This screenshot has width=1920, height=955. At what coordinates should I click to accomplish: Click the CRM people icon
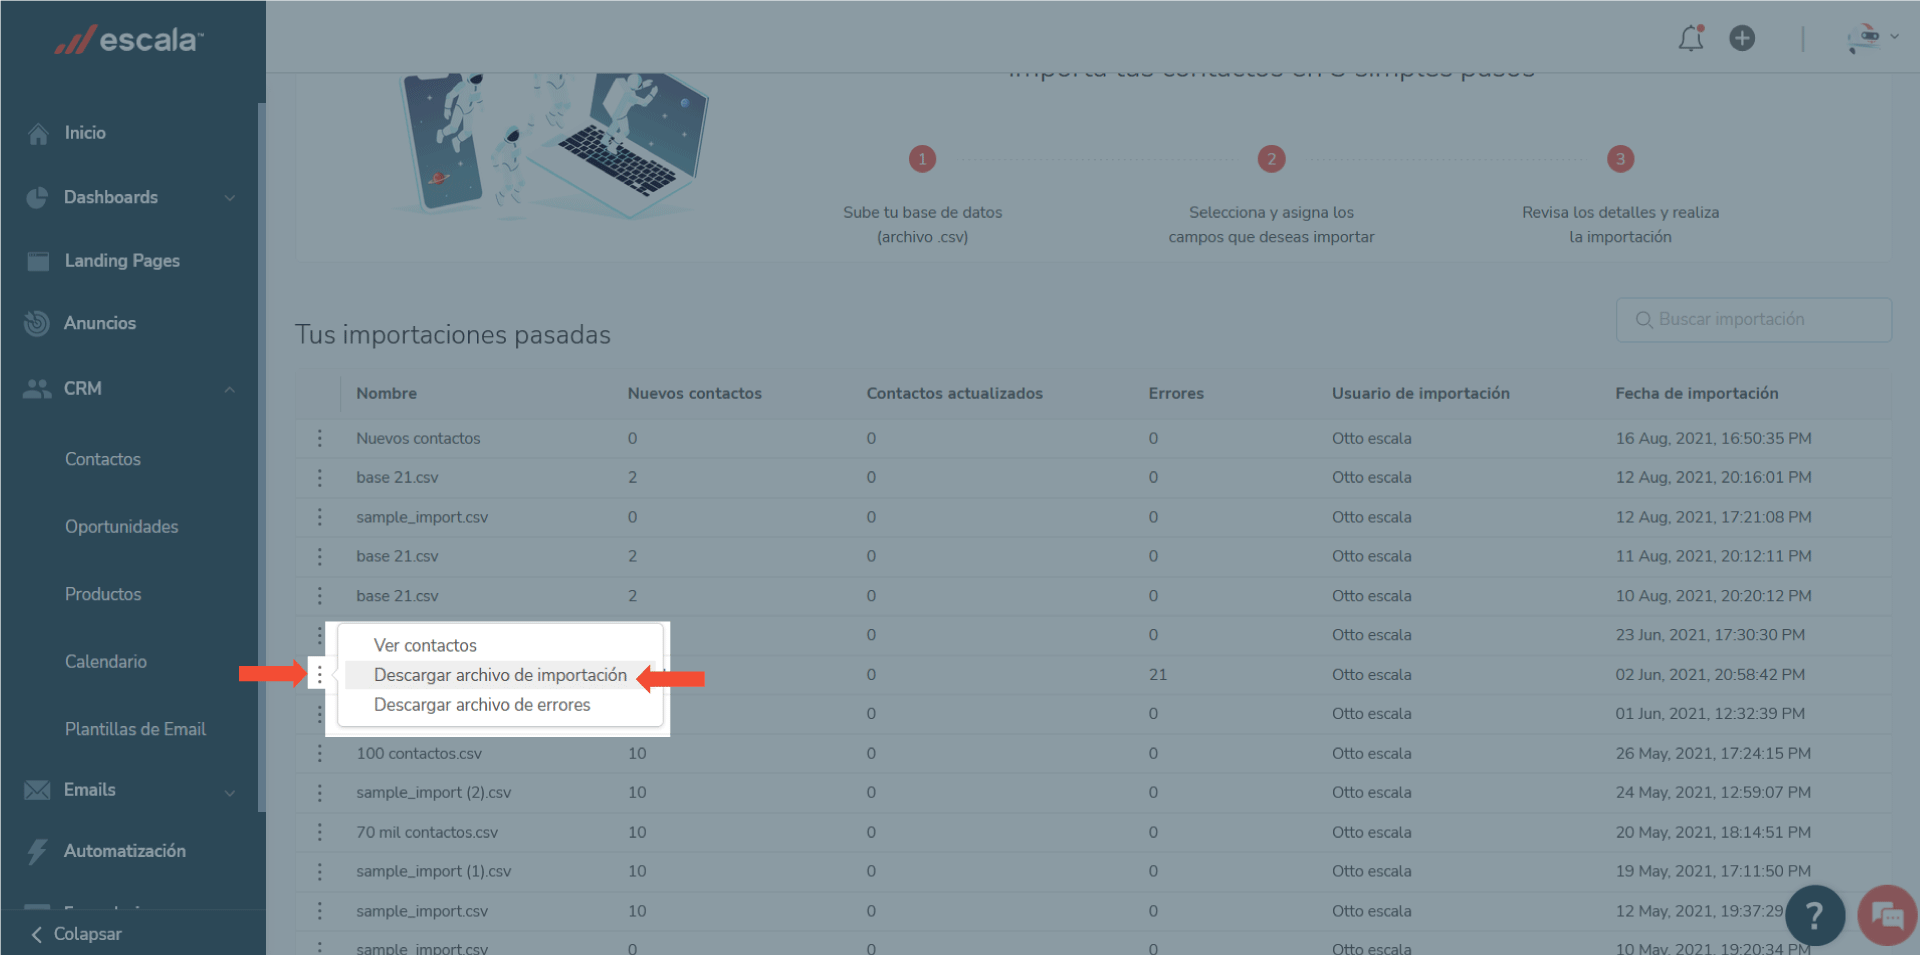click(x=37, y=388)
